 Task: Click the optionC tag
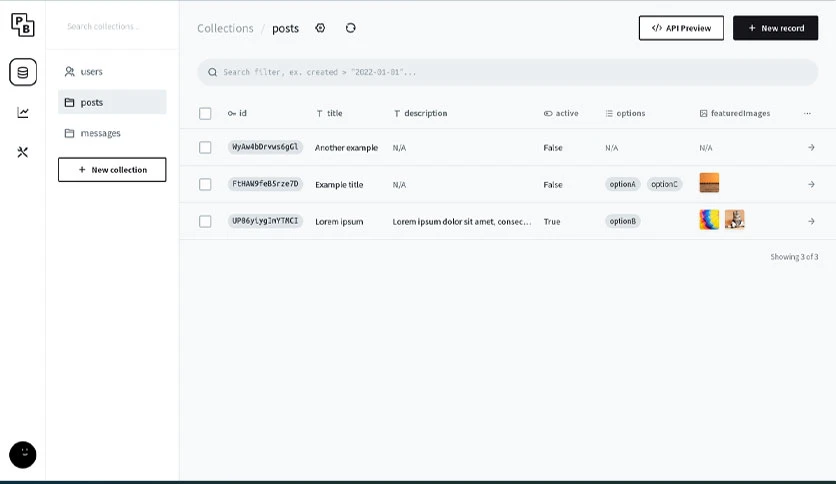click(x=664, y=184)
